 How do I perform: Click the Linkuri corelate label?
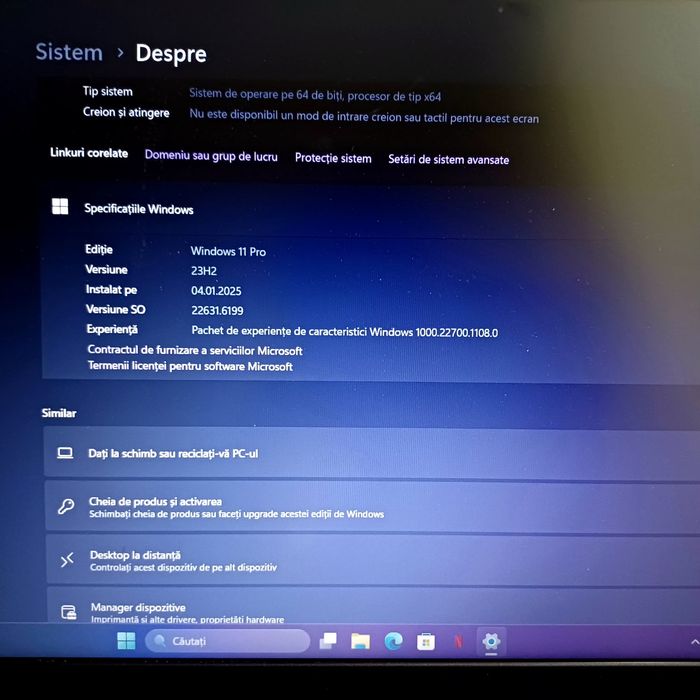tap(89, 153)
